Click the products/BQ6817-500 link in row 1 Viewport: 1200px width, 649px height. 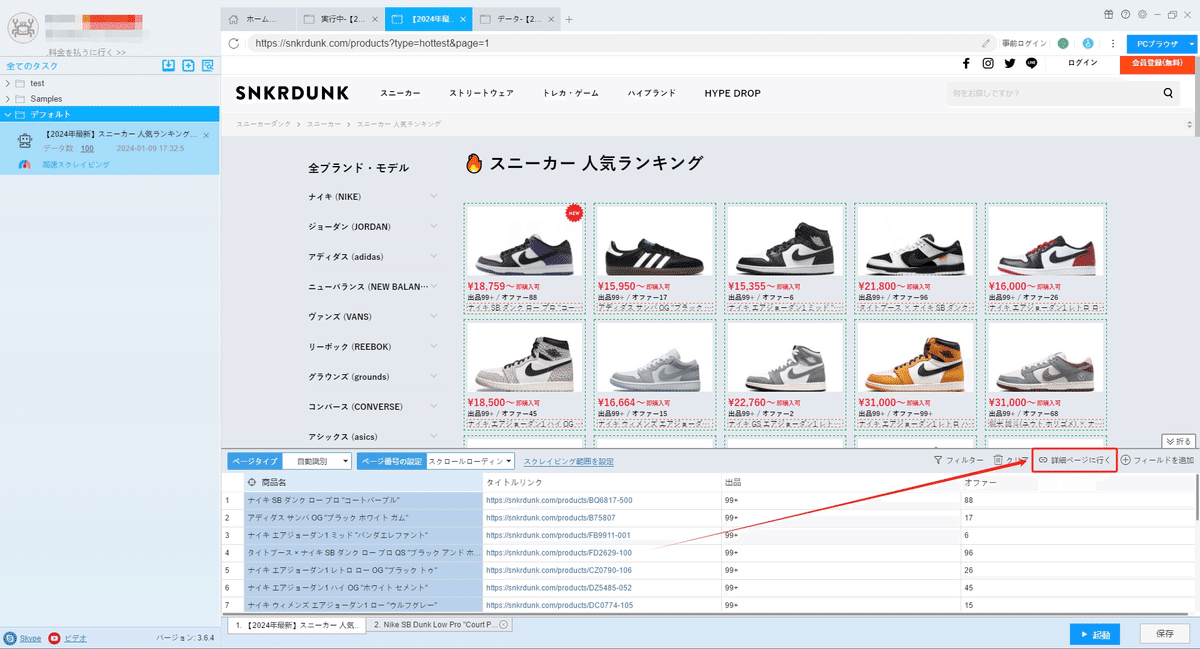559,500
